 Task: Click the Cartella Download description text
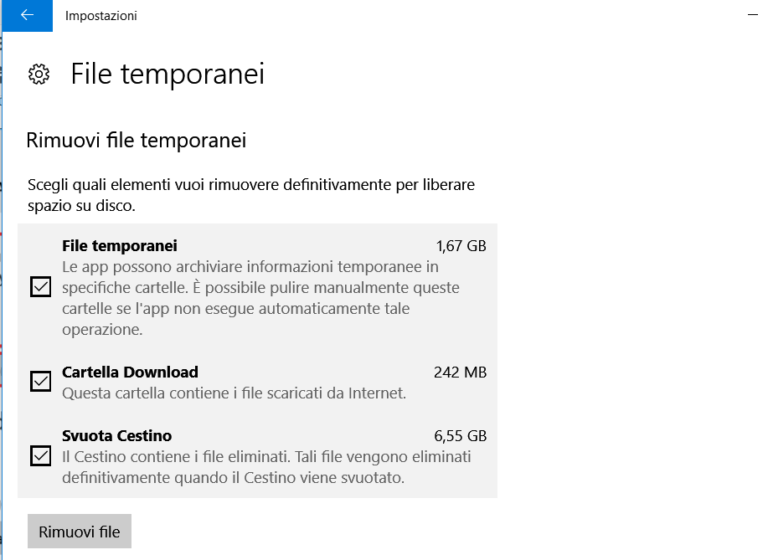(x=234, y=393)
